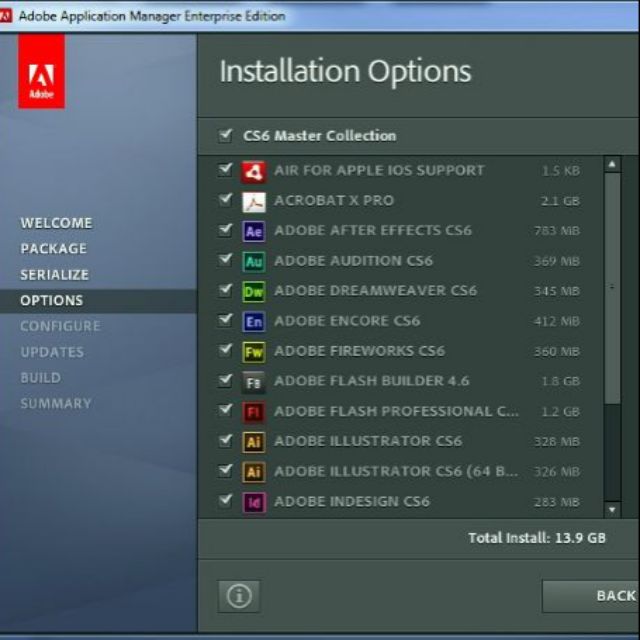
Task: Click ADOBE DREAMWEAVER CS6 label
Action: 376,291
